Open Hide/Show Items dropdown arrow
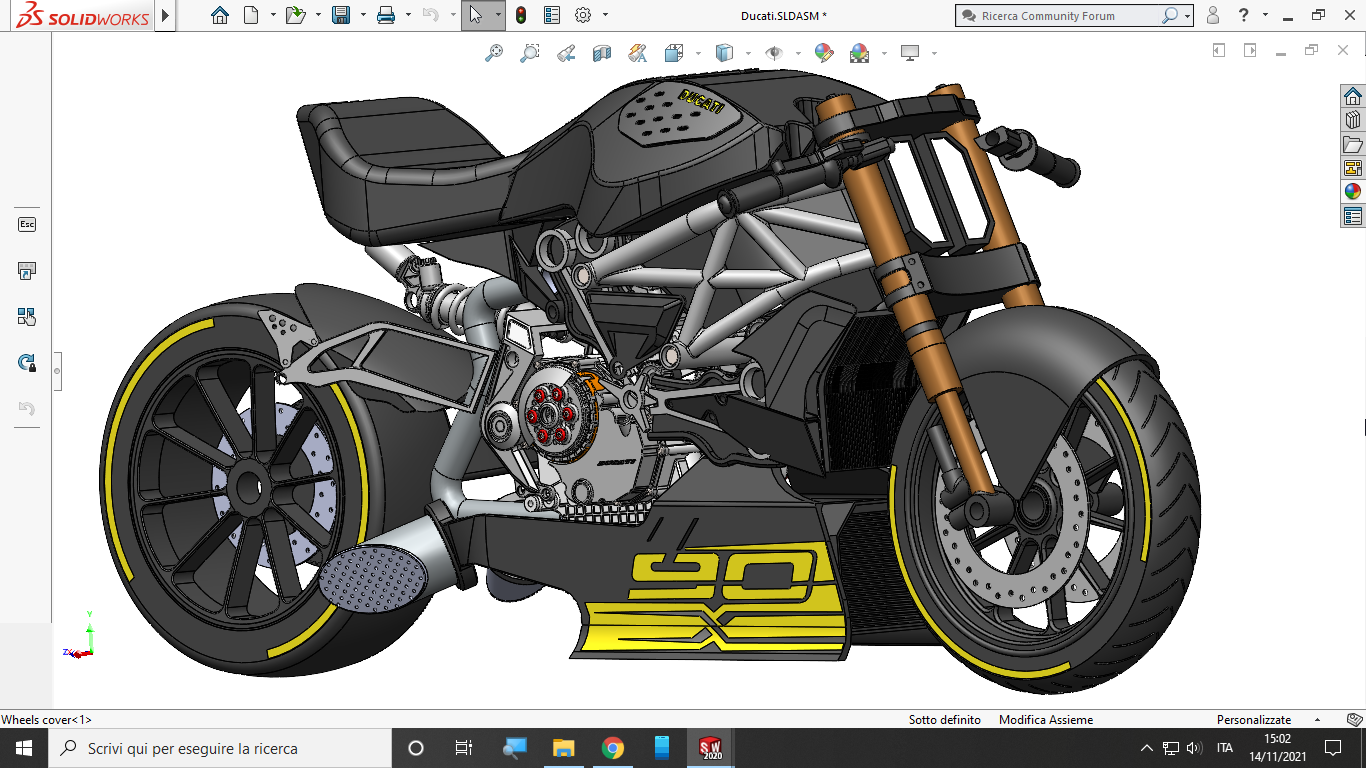Viewport: 1366px width, 768px height. [796, 53]
